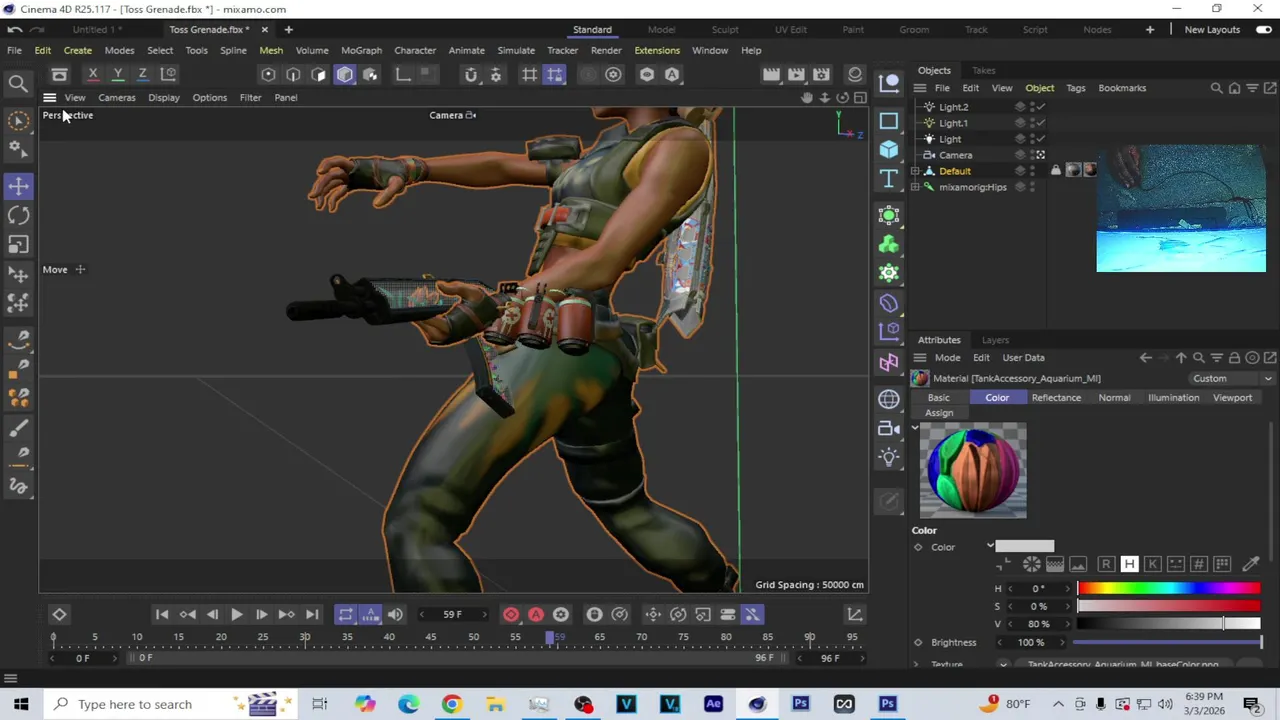
Task: Switch to the Reflectance tab
Action: [x=1056, y=398]
